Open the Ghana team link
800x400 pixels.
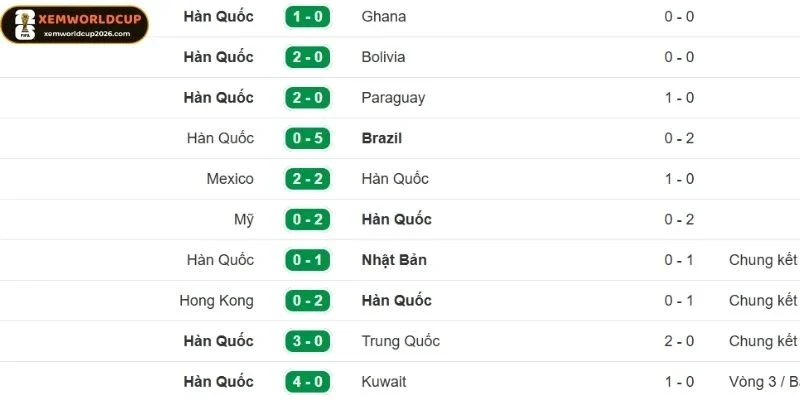384,17
